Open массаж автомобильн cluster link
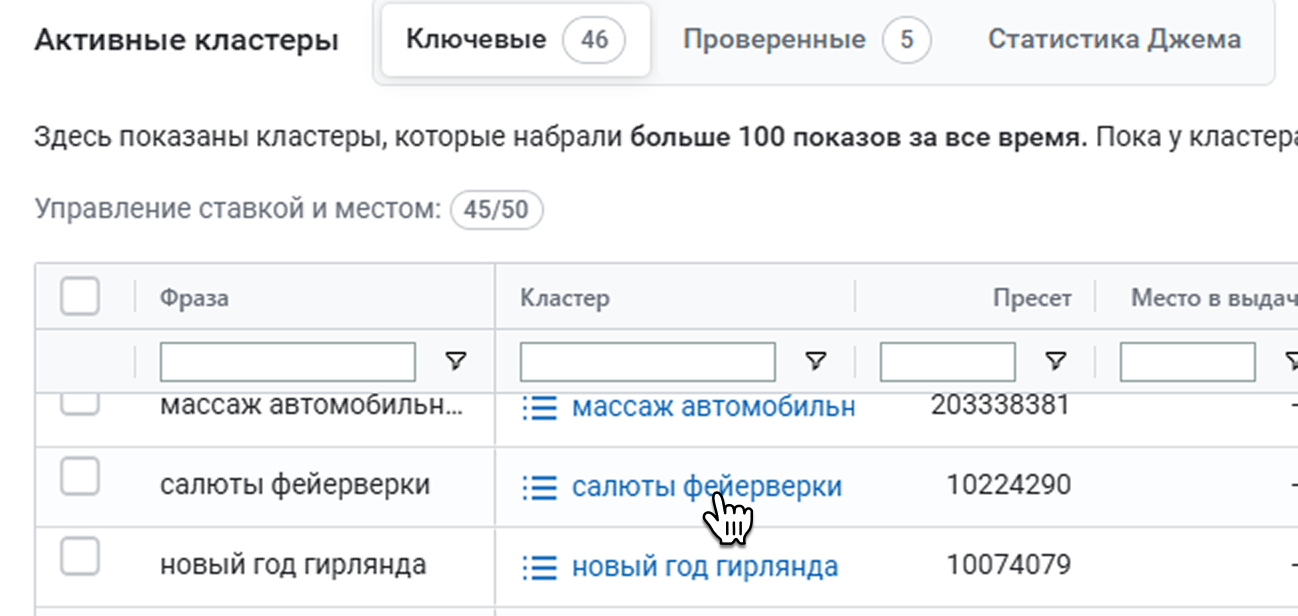Screen dimensions: 1298x616 coord(713,407)
